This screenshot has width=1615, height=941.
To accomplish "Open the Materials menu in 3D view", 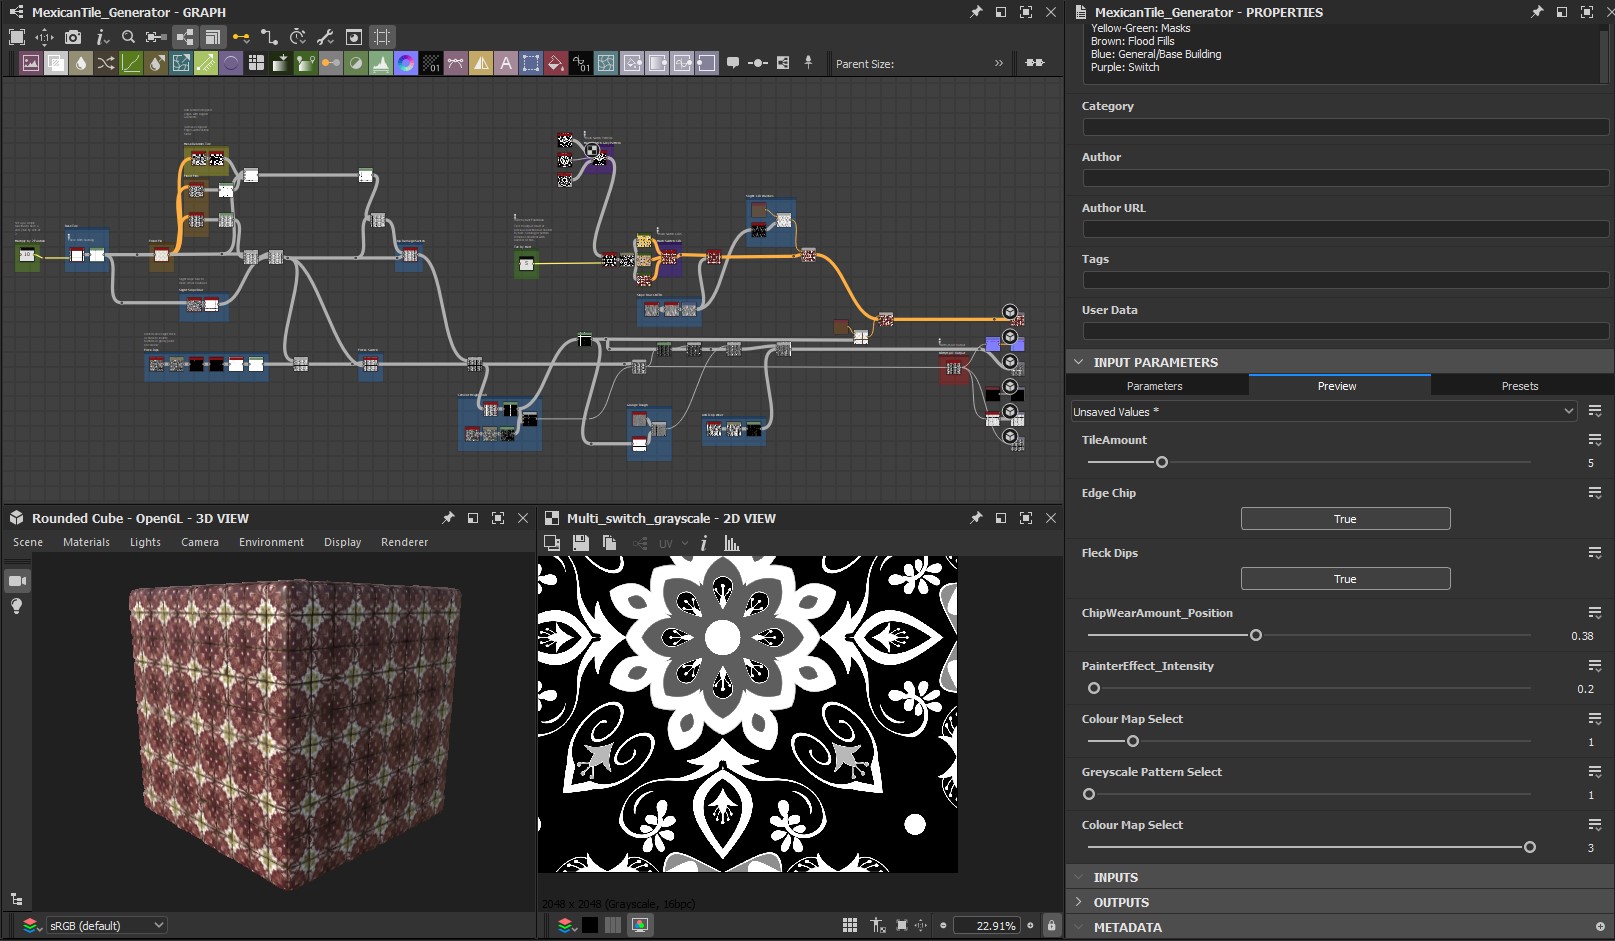I will [86, 542].
